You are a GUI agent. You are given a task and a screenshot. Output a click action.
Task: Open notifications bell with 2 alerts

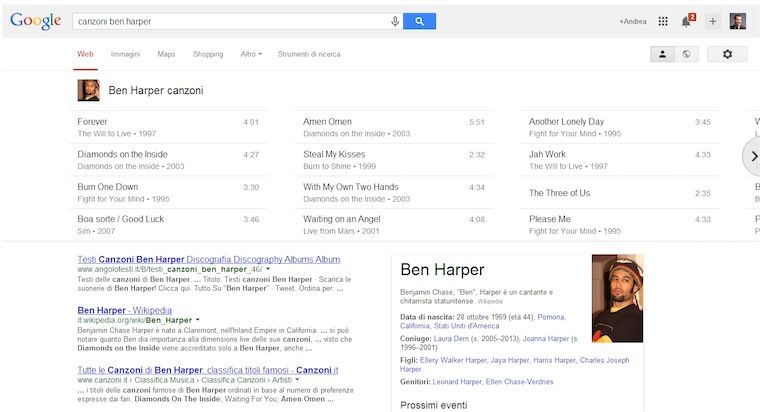688,21
